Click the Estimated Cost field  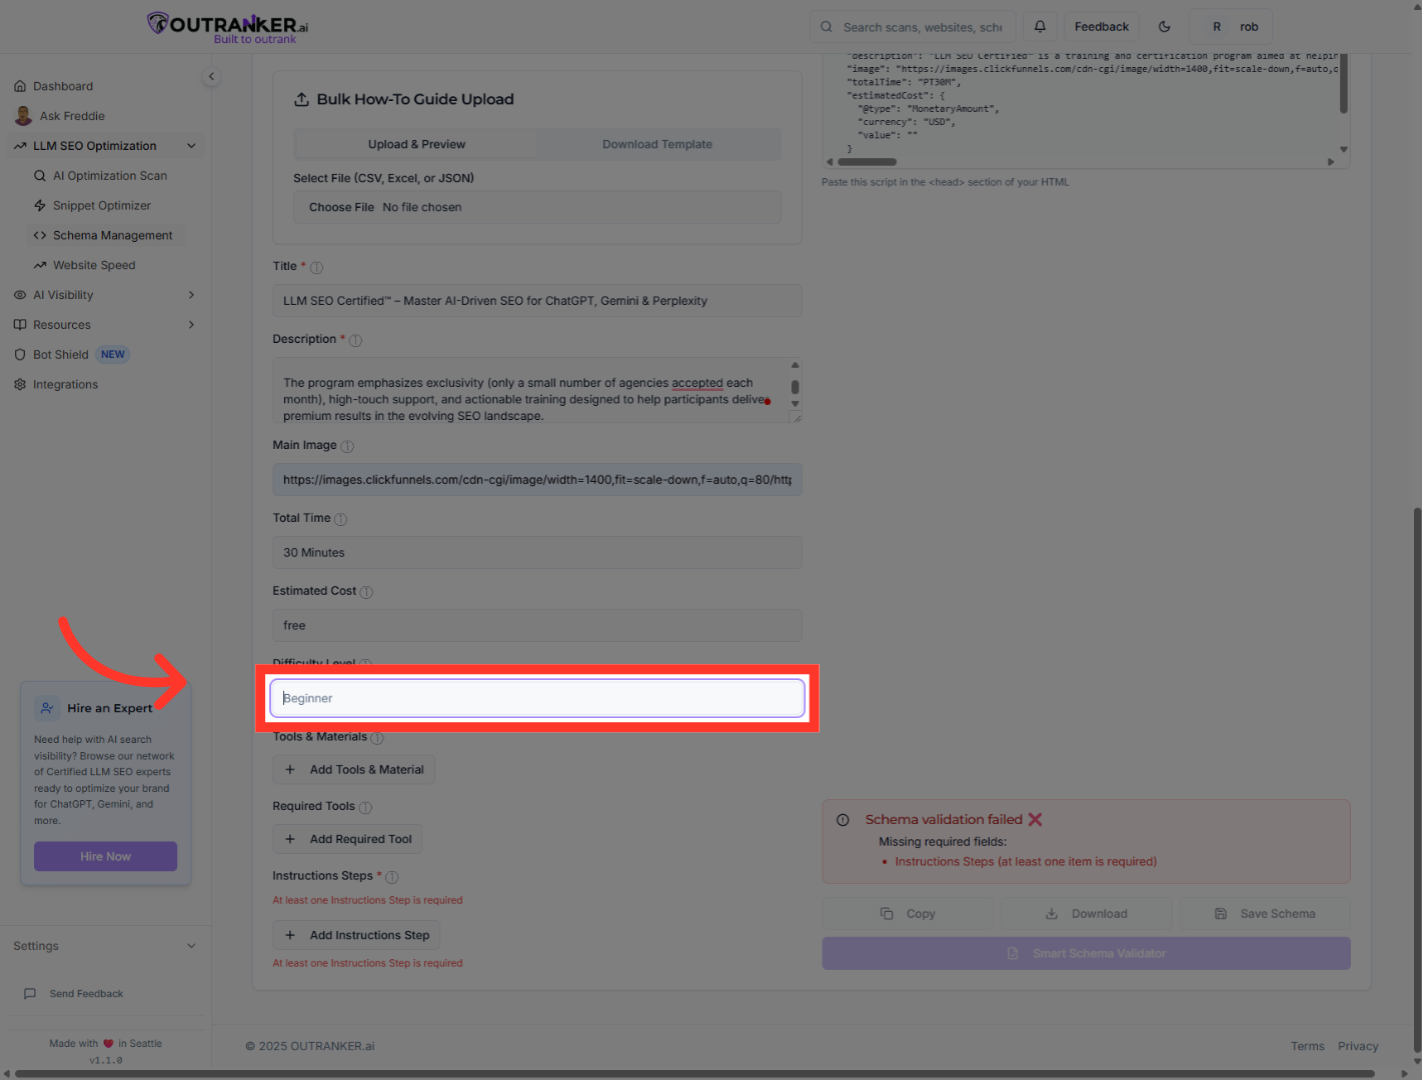pyautogui.click(x=537, y=626)
